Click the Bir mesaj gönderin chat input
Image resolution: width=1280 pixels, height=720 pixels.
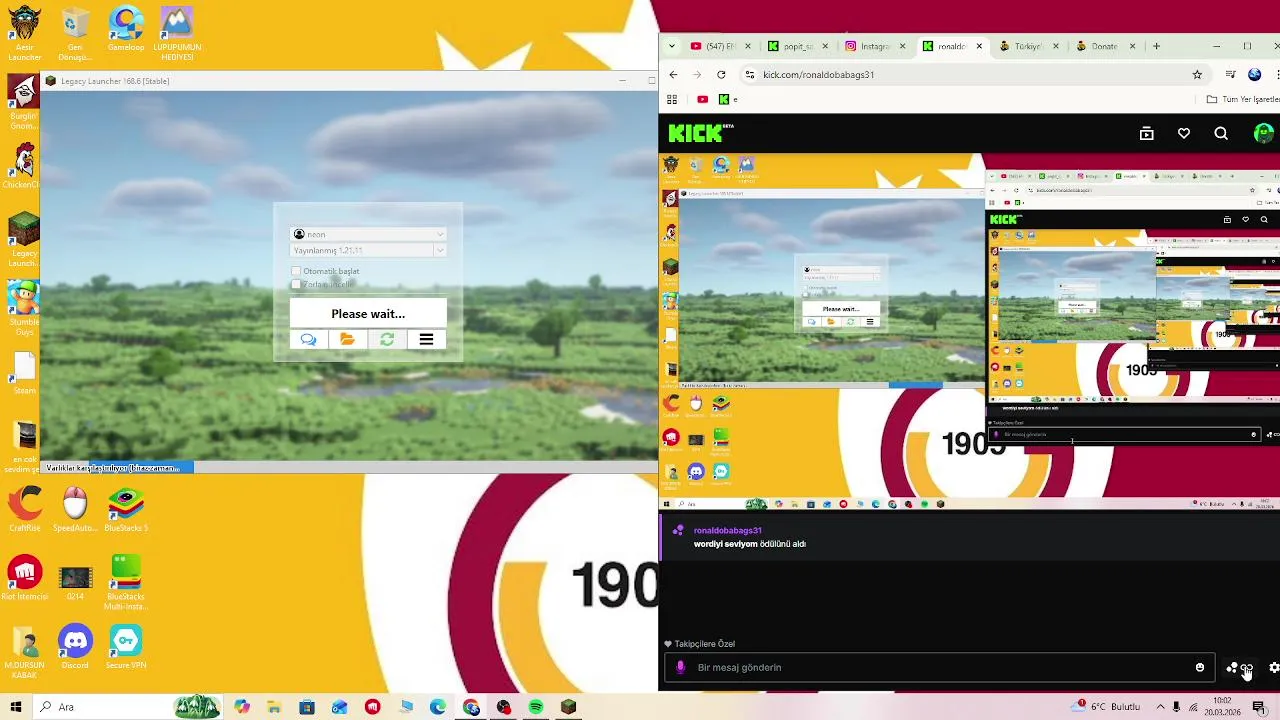point(940,667)
